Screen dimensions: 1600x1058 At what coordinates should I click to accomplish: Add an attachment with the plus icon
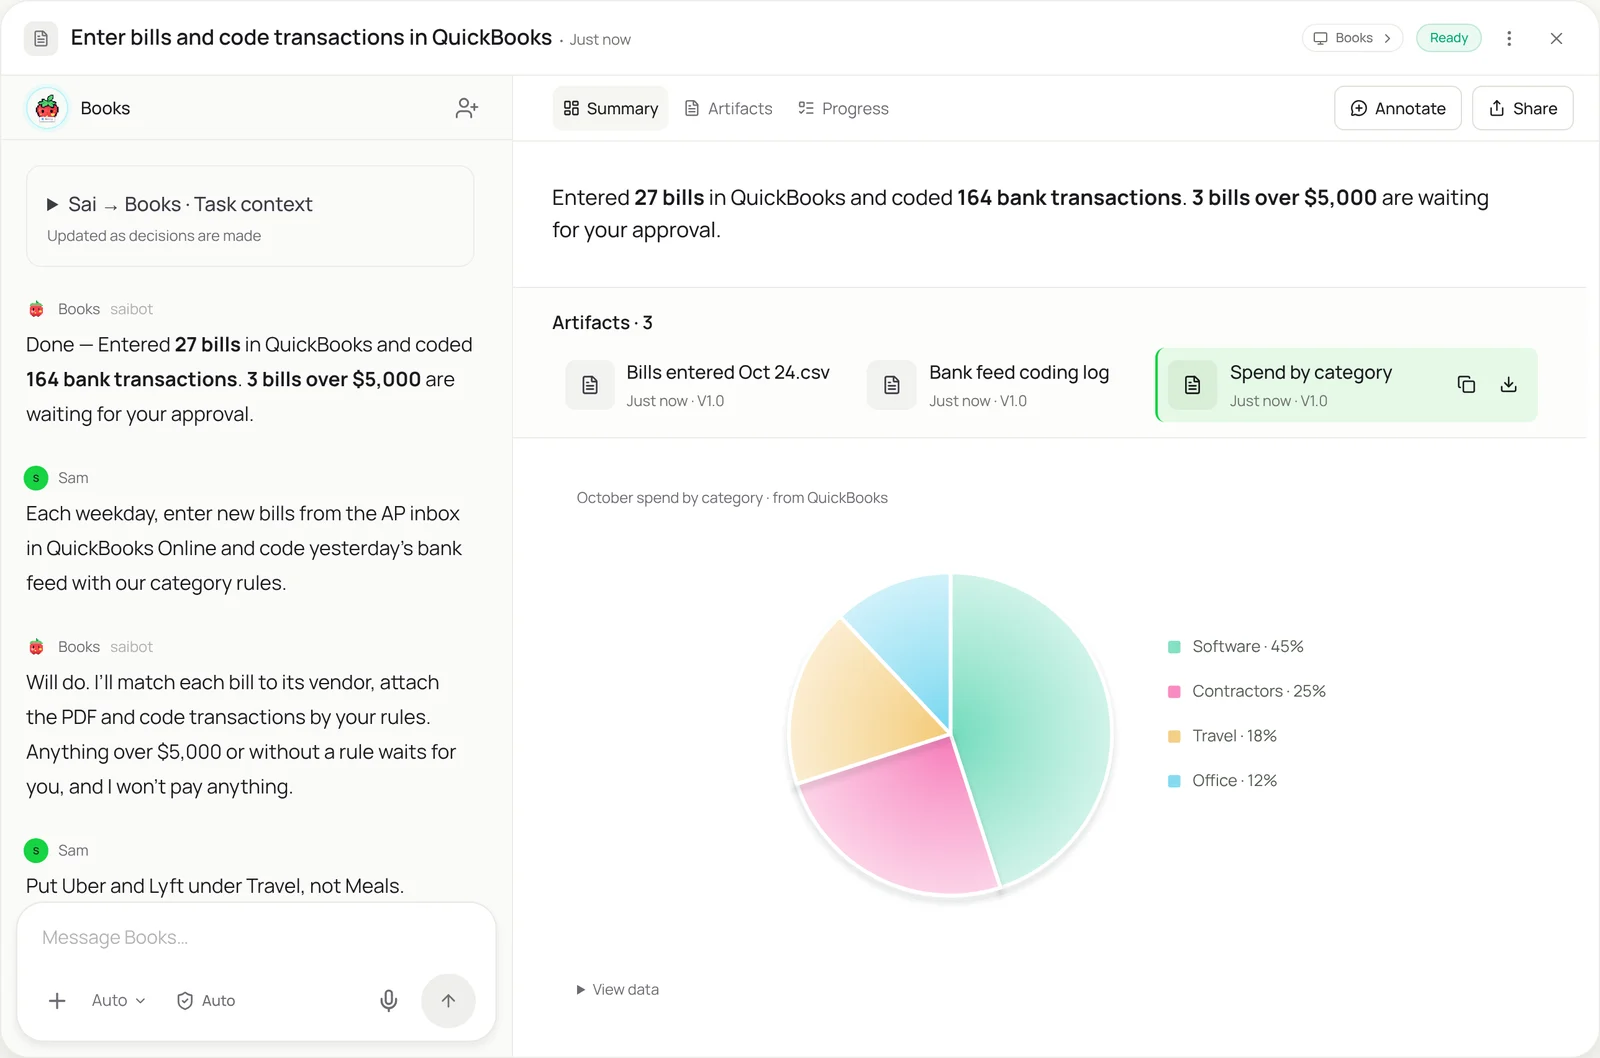[x=57, y=1000]
